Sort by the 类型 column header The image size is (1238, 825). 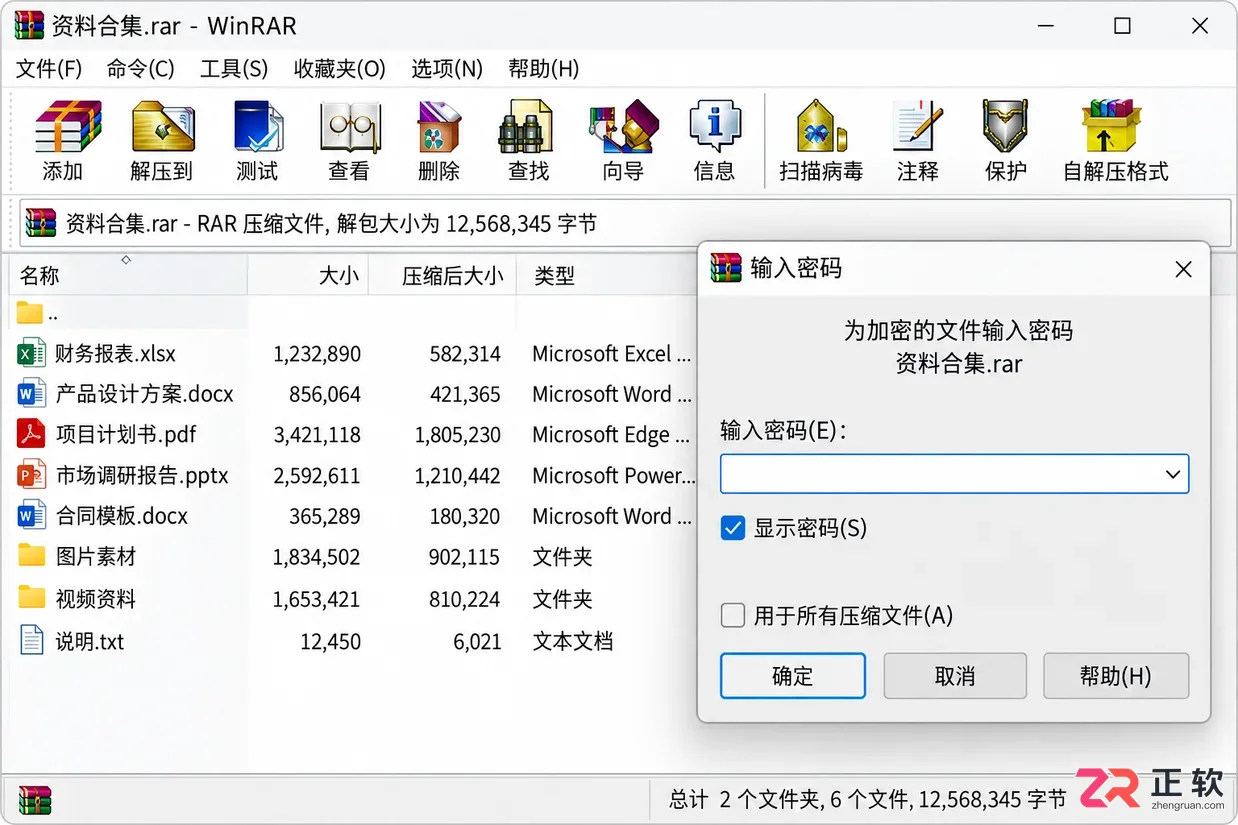606,275
